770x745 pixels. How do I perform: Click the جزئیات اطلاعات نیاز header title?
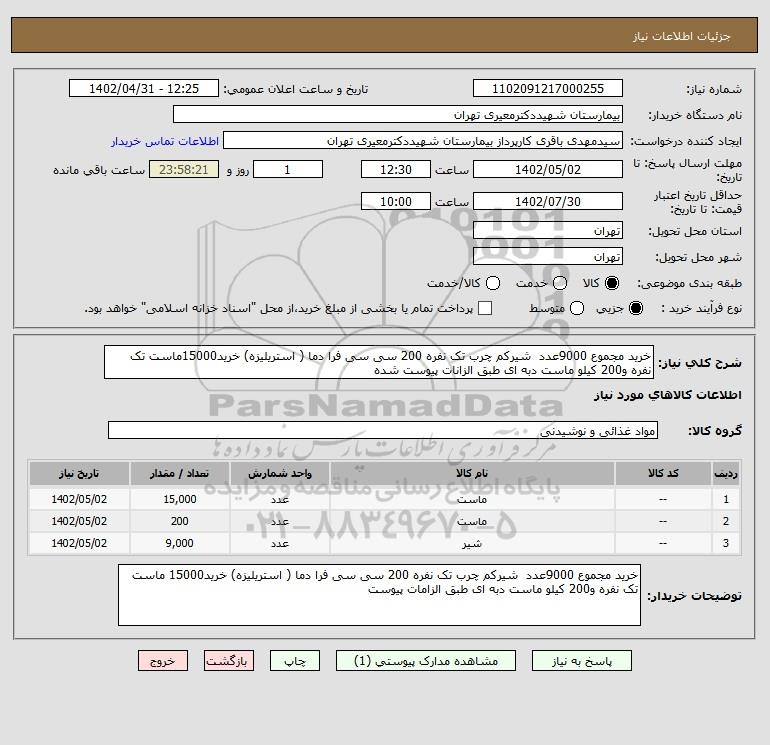tap(682, 36)
